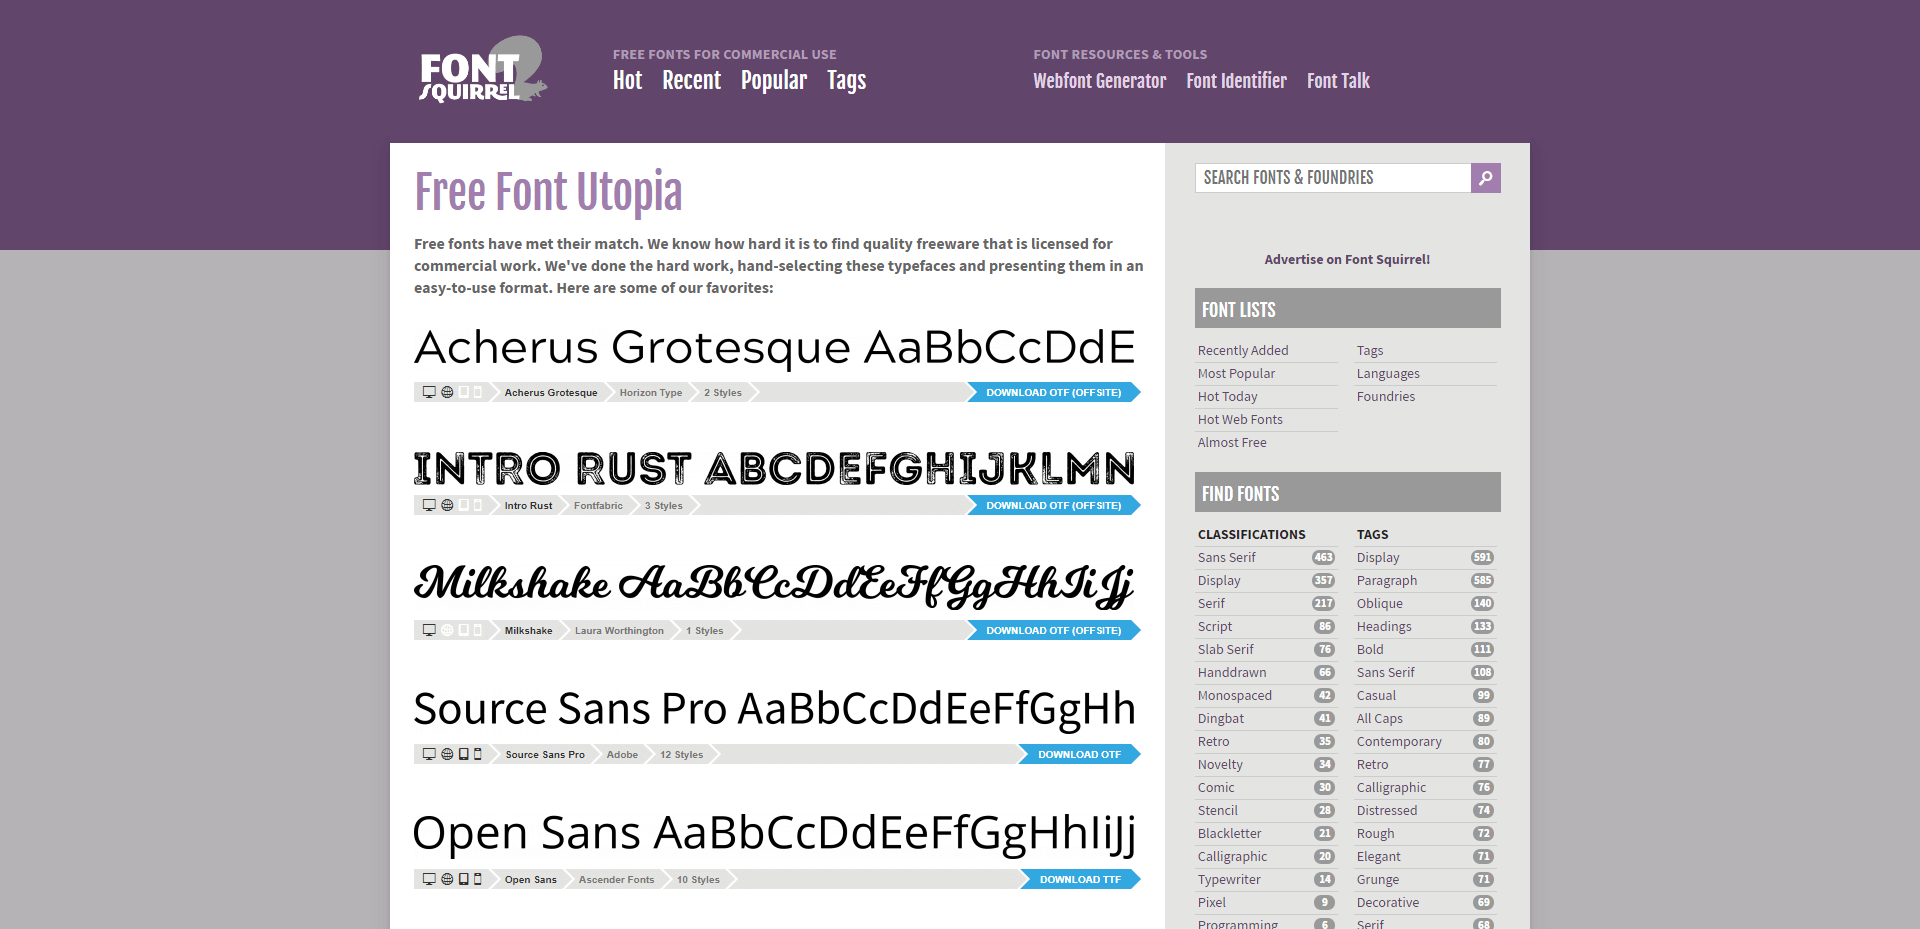
Task: Open the Webfont Generator tool
Action: [x=1099, y=81]
